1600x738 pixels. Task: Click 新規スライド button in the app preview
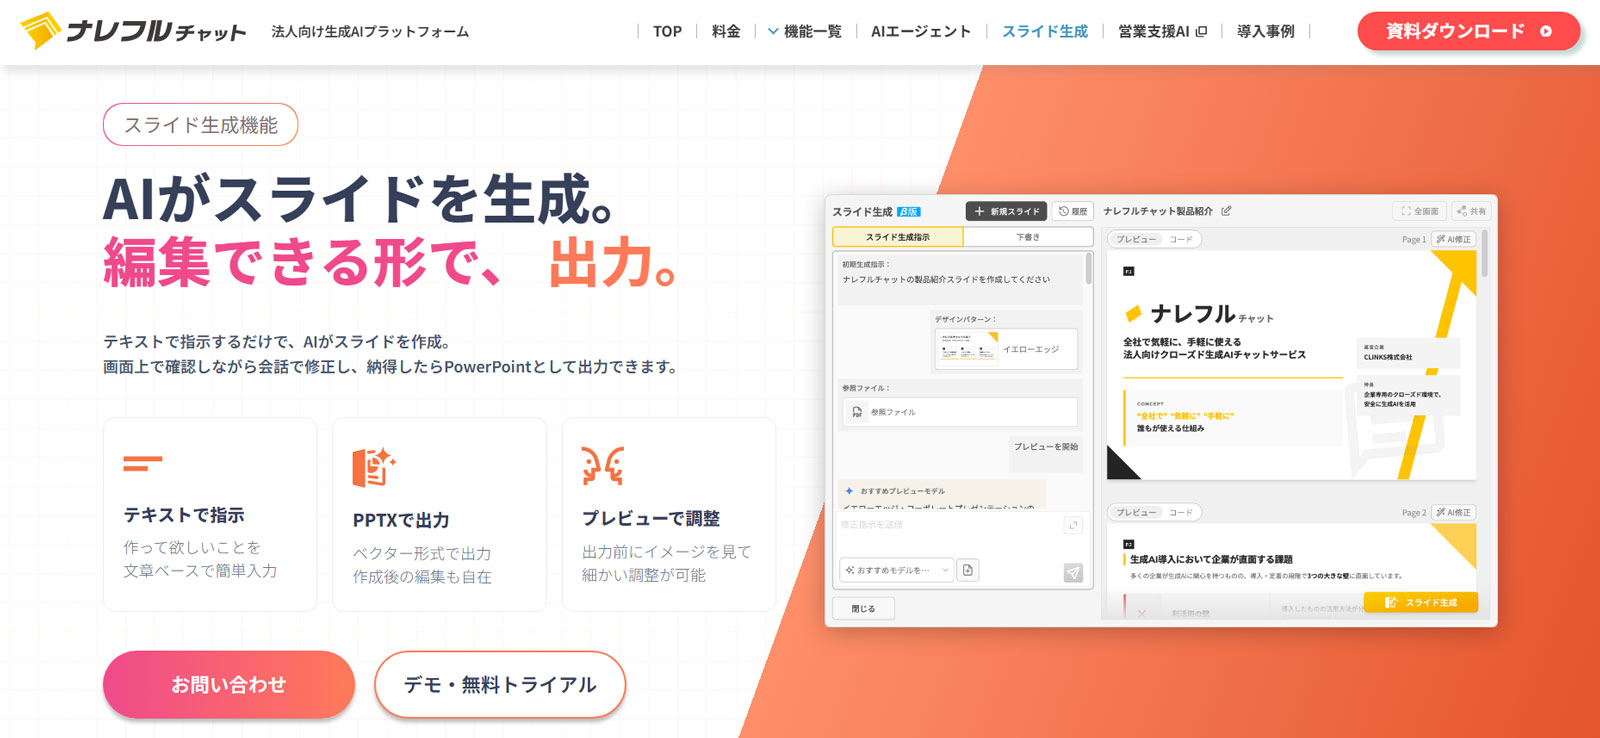pyautogui.click(x=1006, y=211)
